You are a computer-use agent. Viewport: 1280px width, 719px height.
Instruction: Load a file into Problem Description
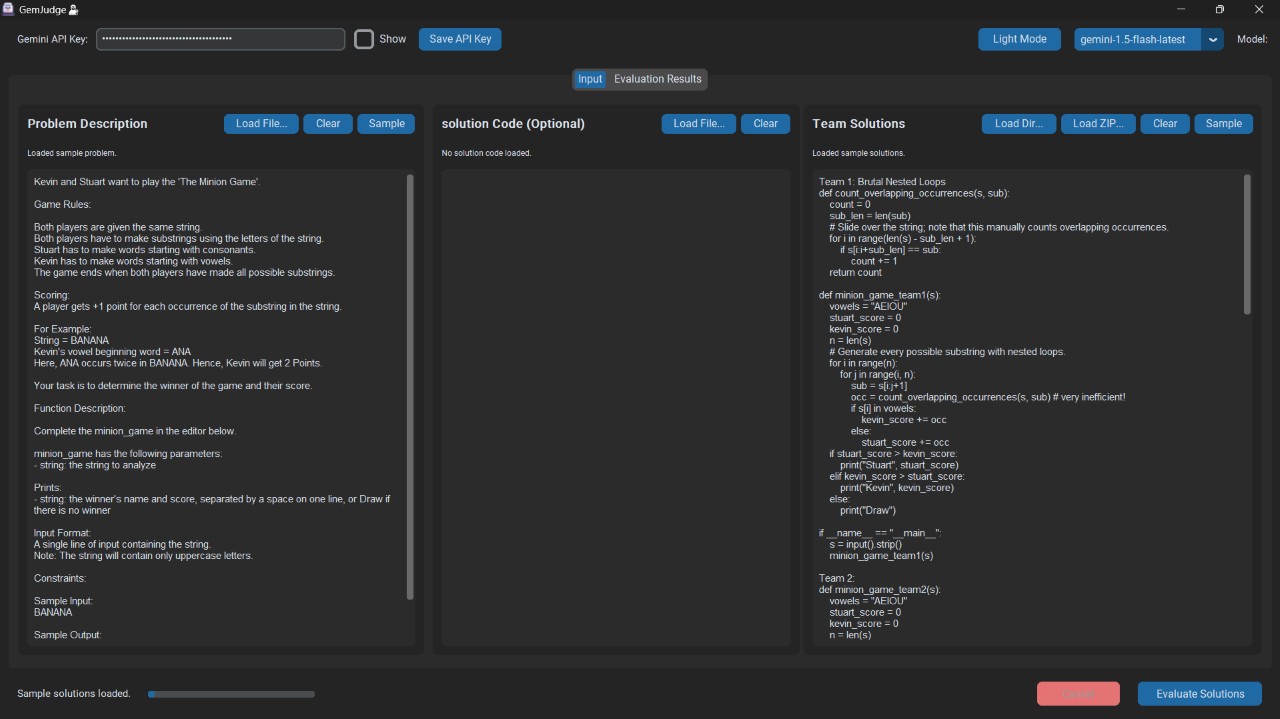click(260, 123)
